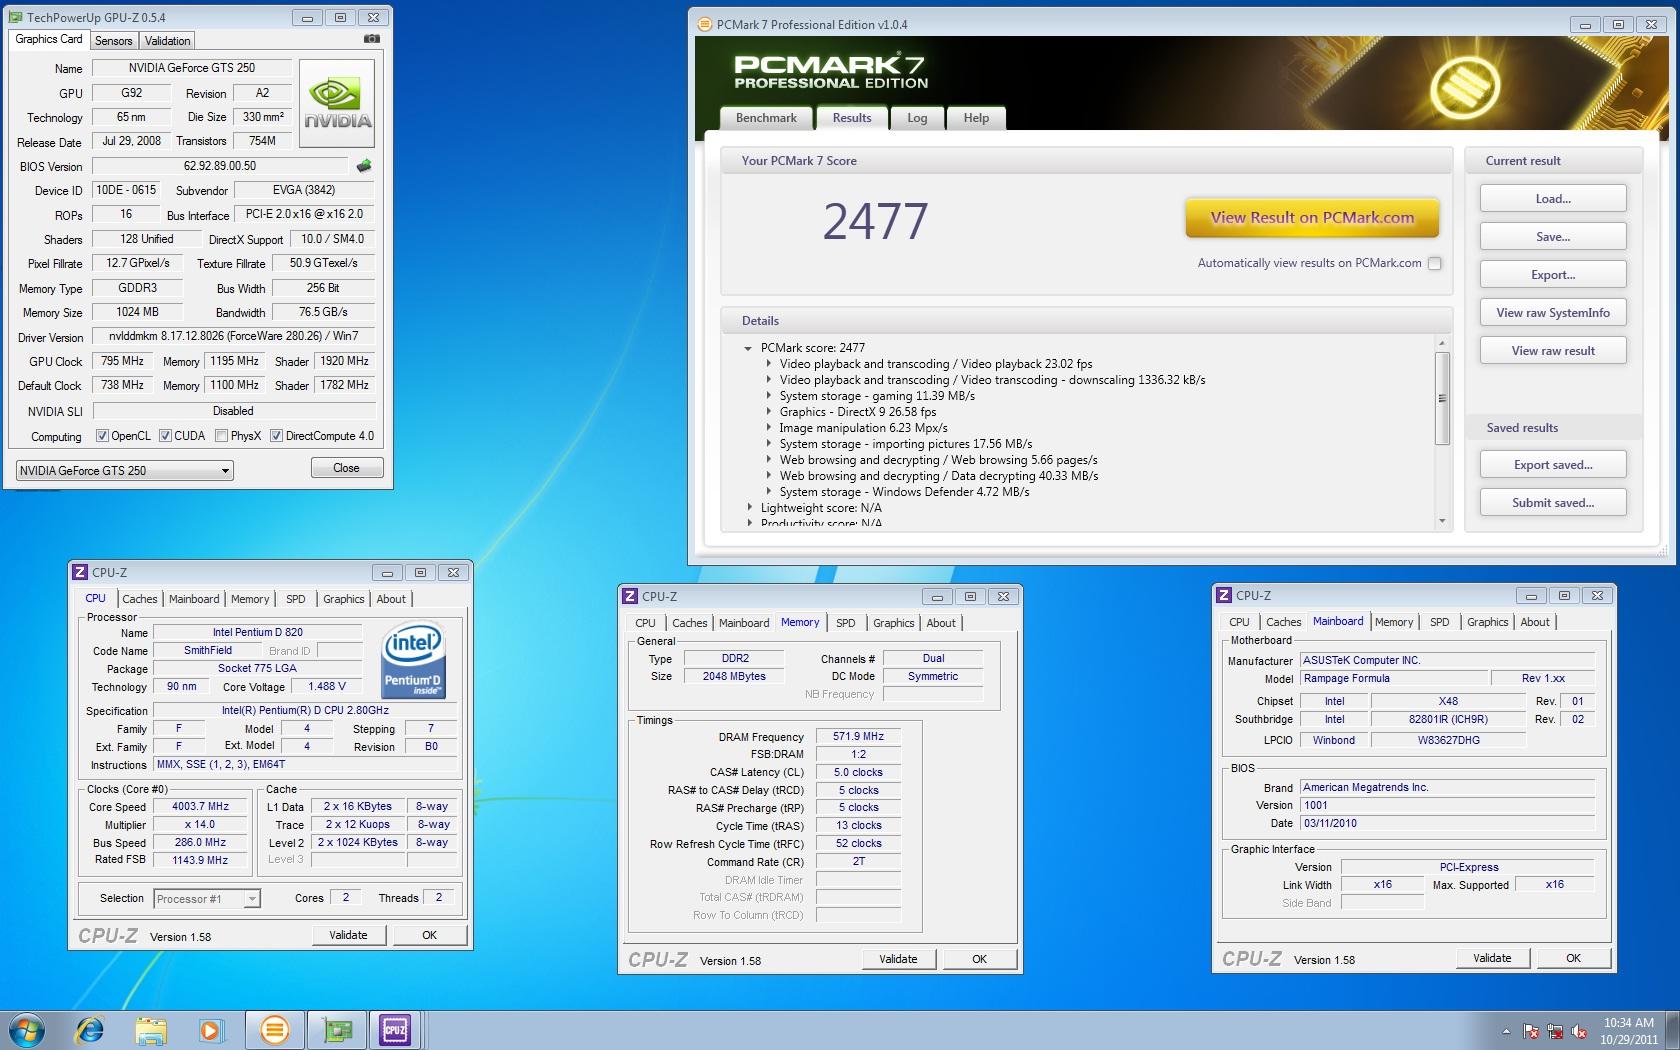Open the Caches tab in the CPU-Z CPU window

point(140,599)
